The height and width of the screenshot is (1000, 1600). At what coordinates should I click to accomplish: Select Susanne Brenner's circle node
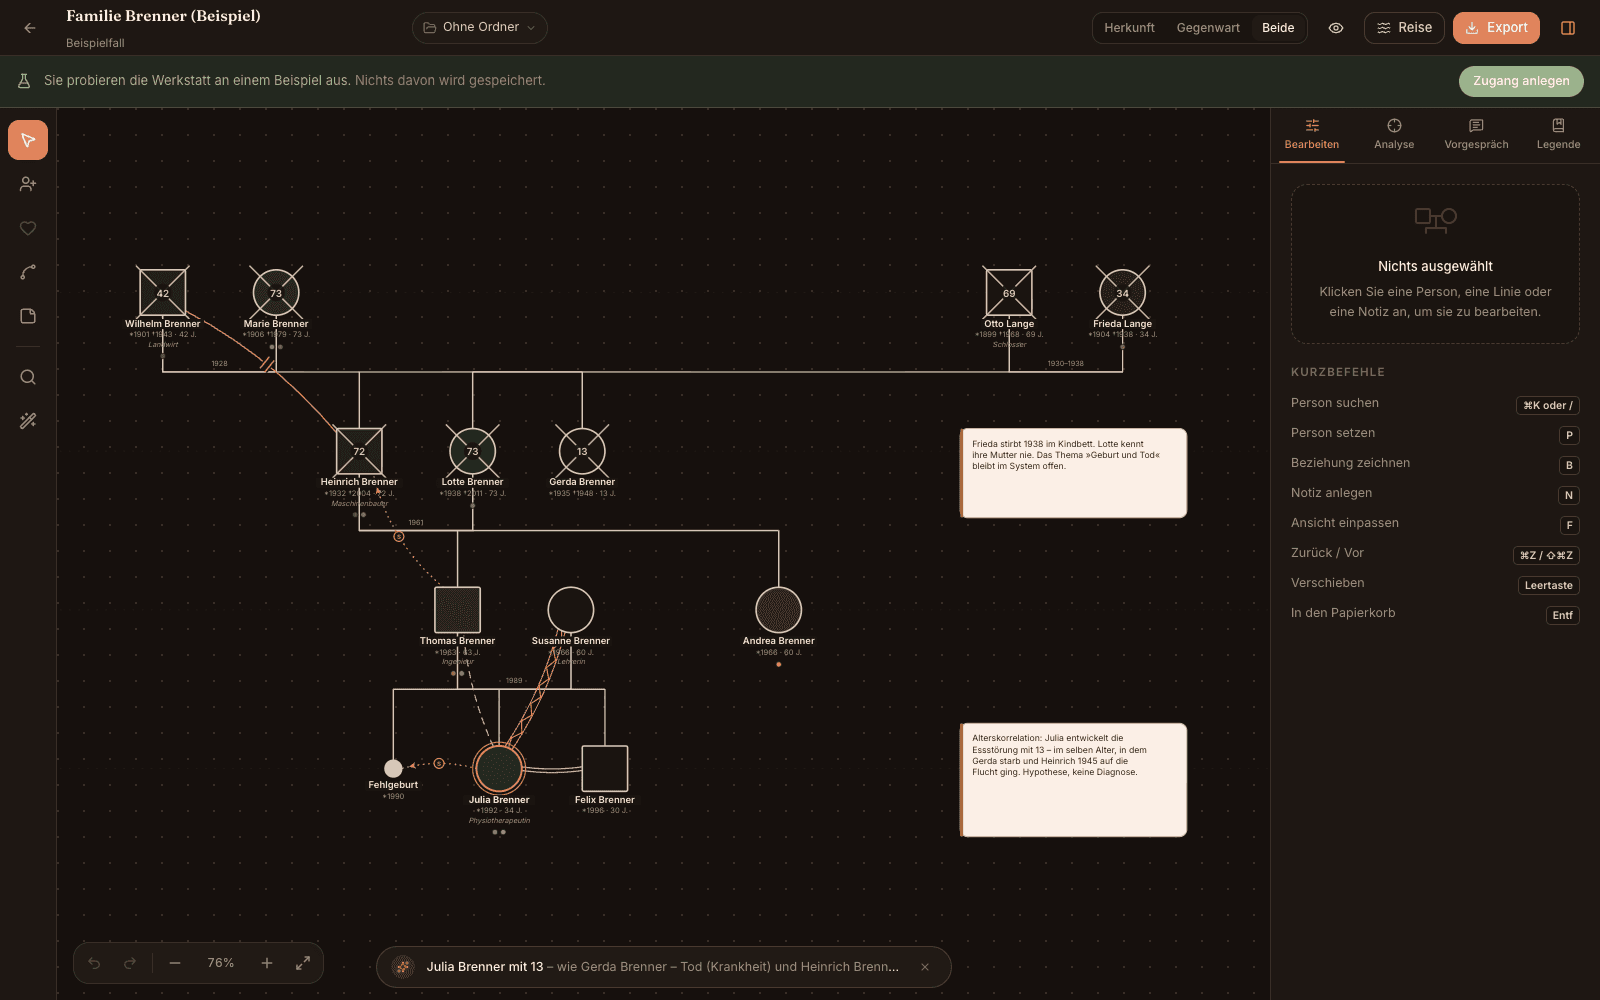571,610
